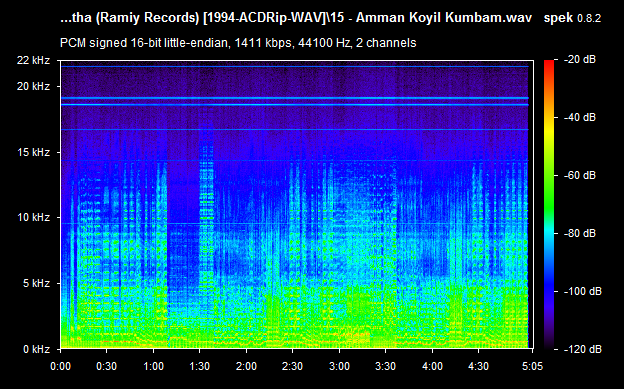Click the spek 0.8.2 version label
Viewport: 624px width, 389px height.
tap(572, 18)
